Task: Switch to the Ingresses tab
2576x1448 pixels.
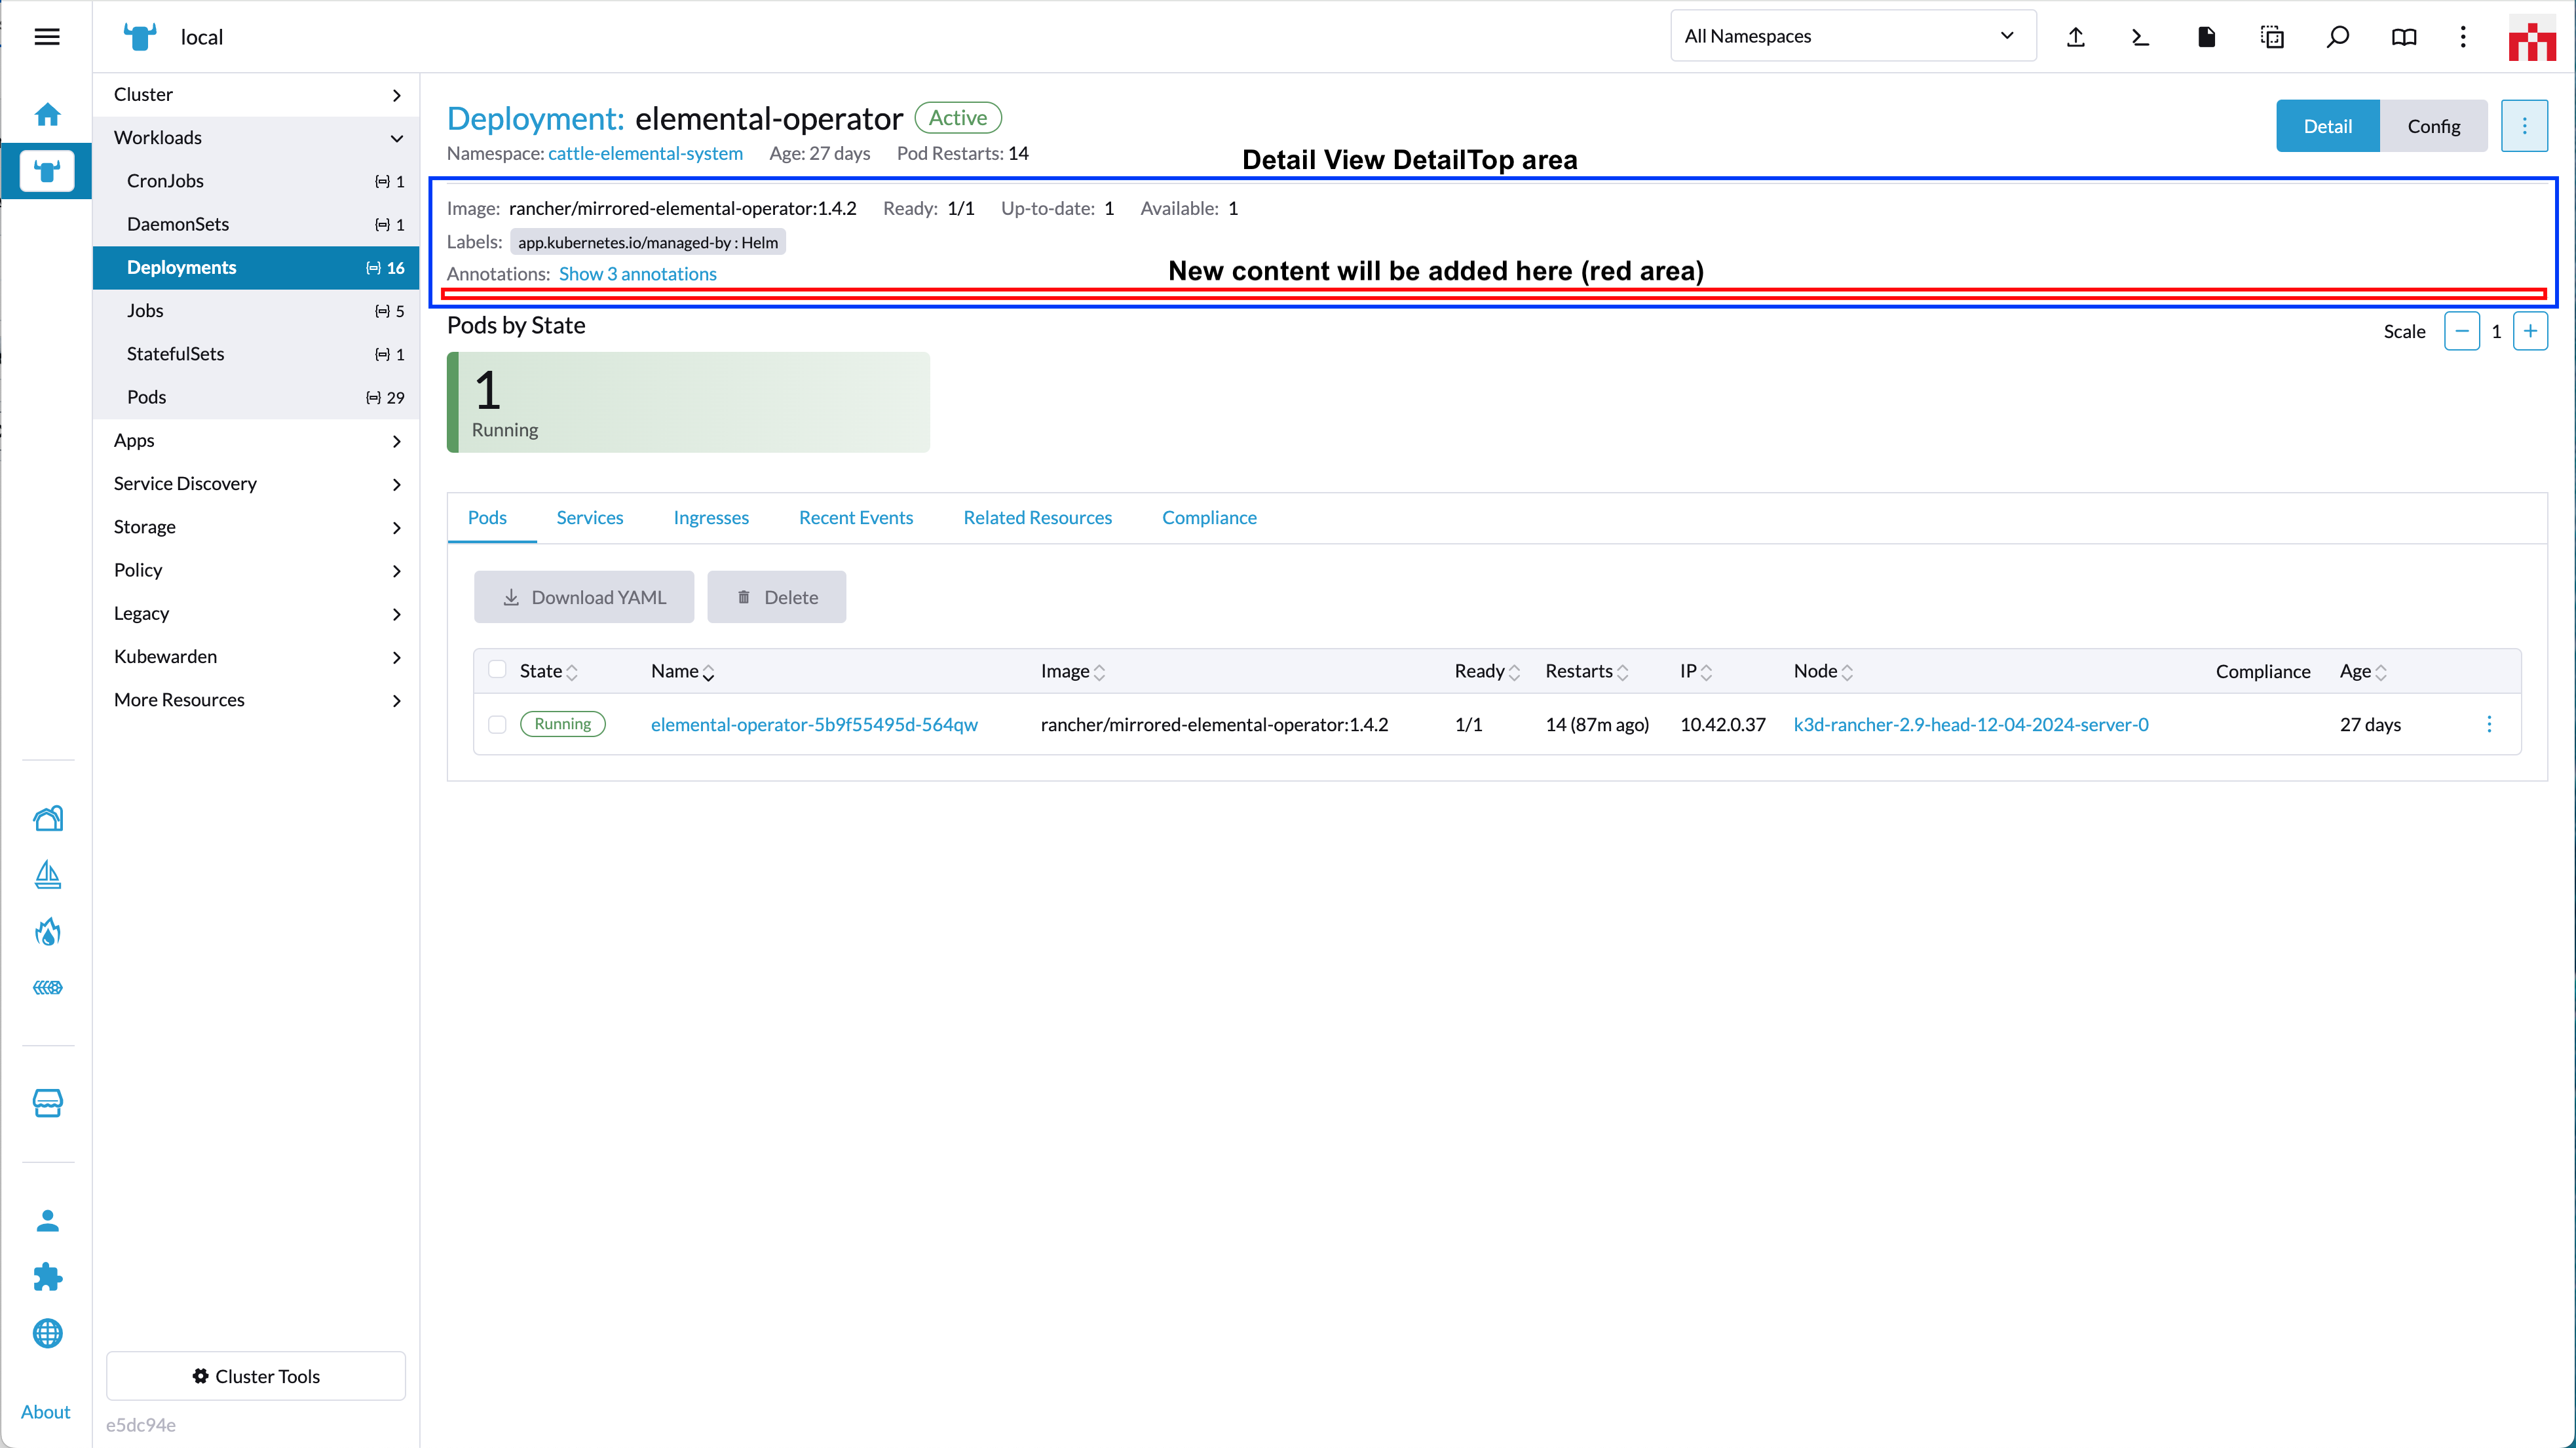Action: [x=711, y=518]
